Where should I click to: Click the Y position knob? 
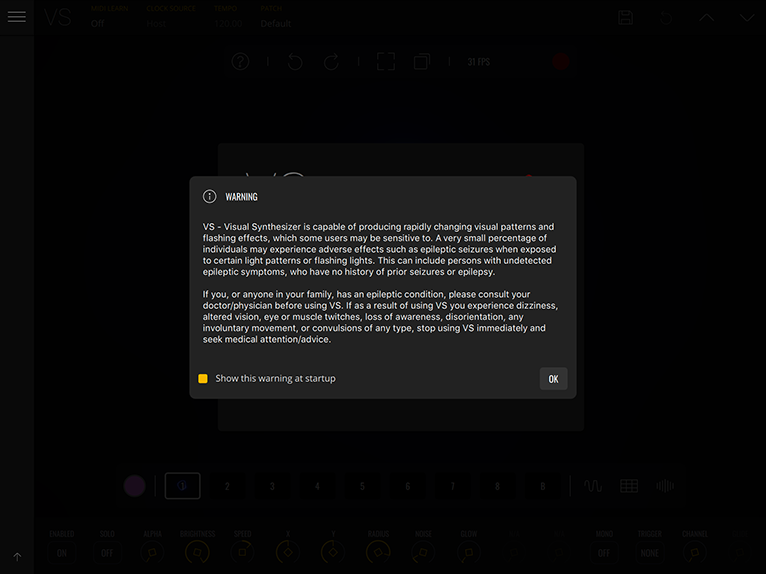pos(333,553)
